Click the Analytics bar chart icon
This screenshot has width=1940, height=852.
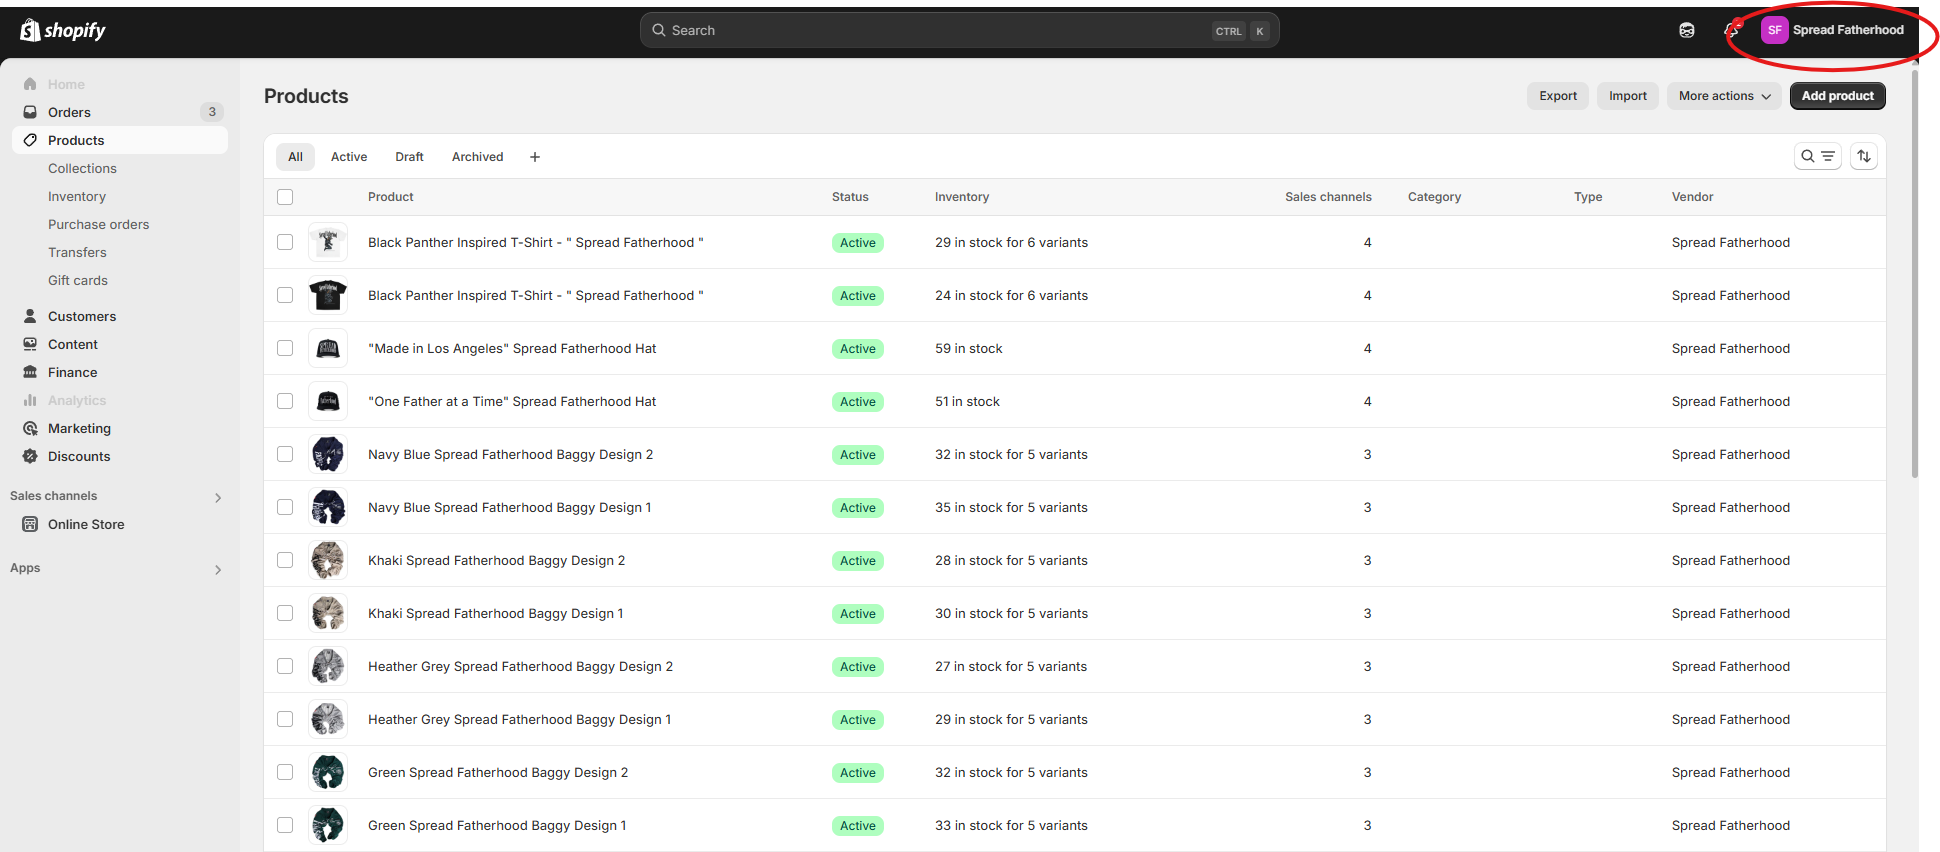click(30, 400)
